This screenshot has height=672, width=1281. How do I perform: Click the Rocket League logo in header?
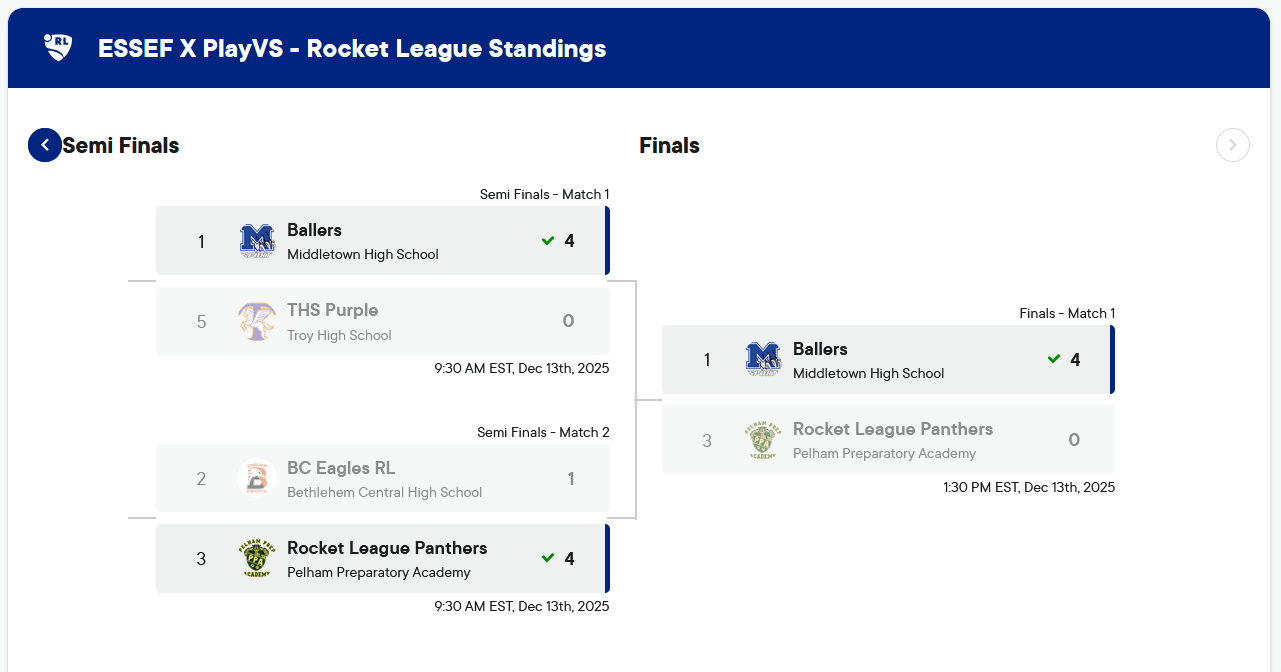[x=58, y=47]
